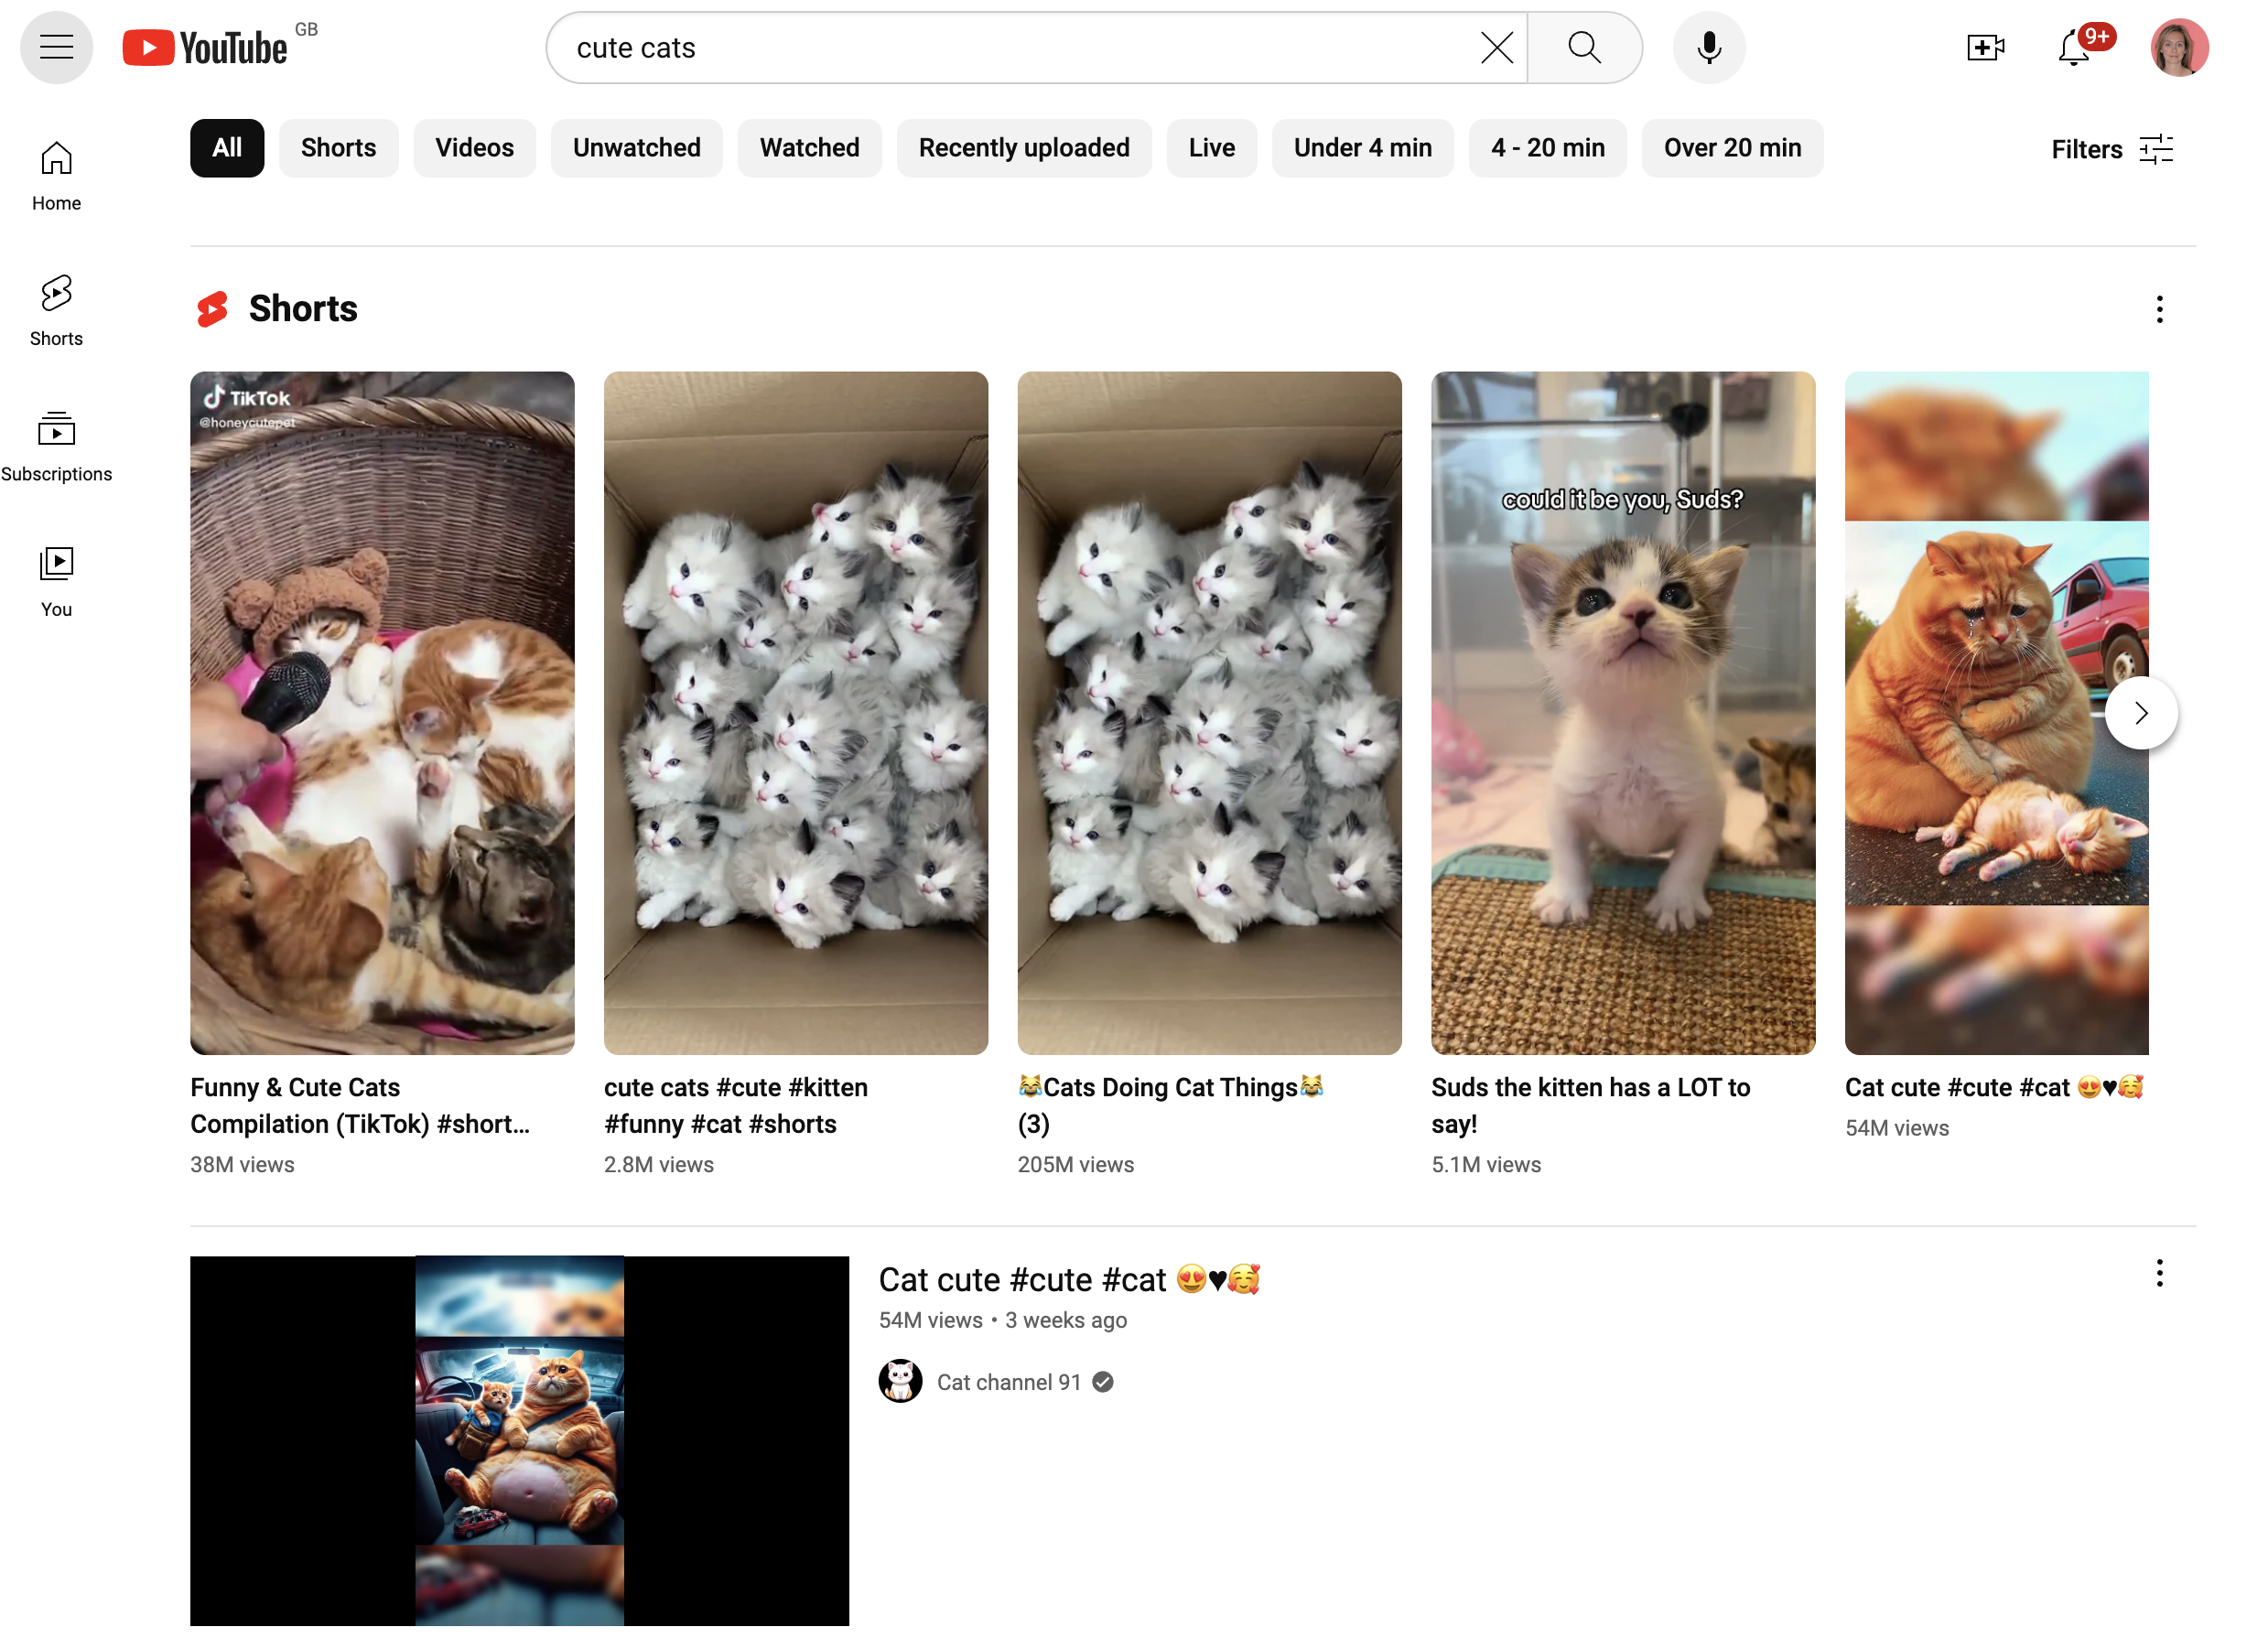Clear the search field with the X
This screenshot has height=1638, width=2268.
1496,46
